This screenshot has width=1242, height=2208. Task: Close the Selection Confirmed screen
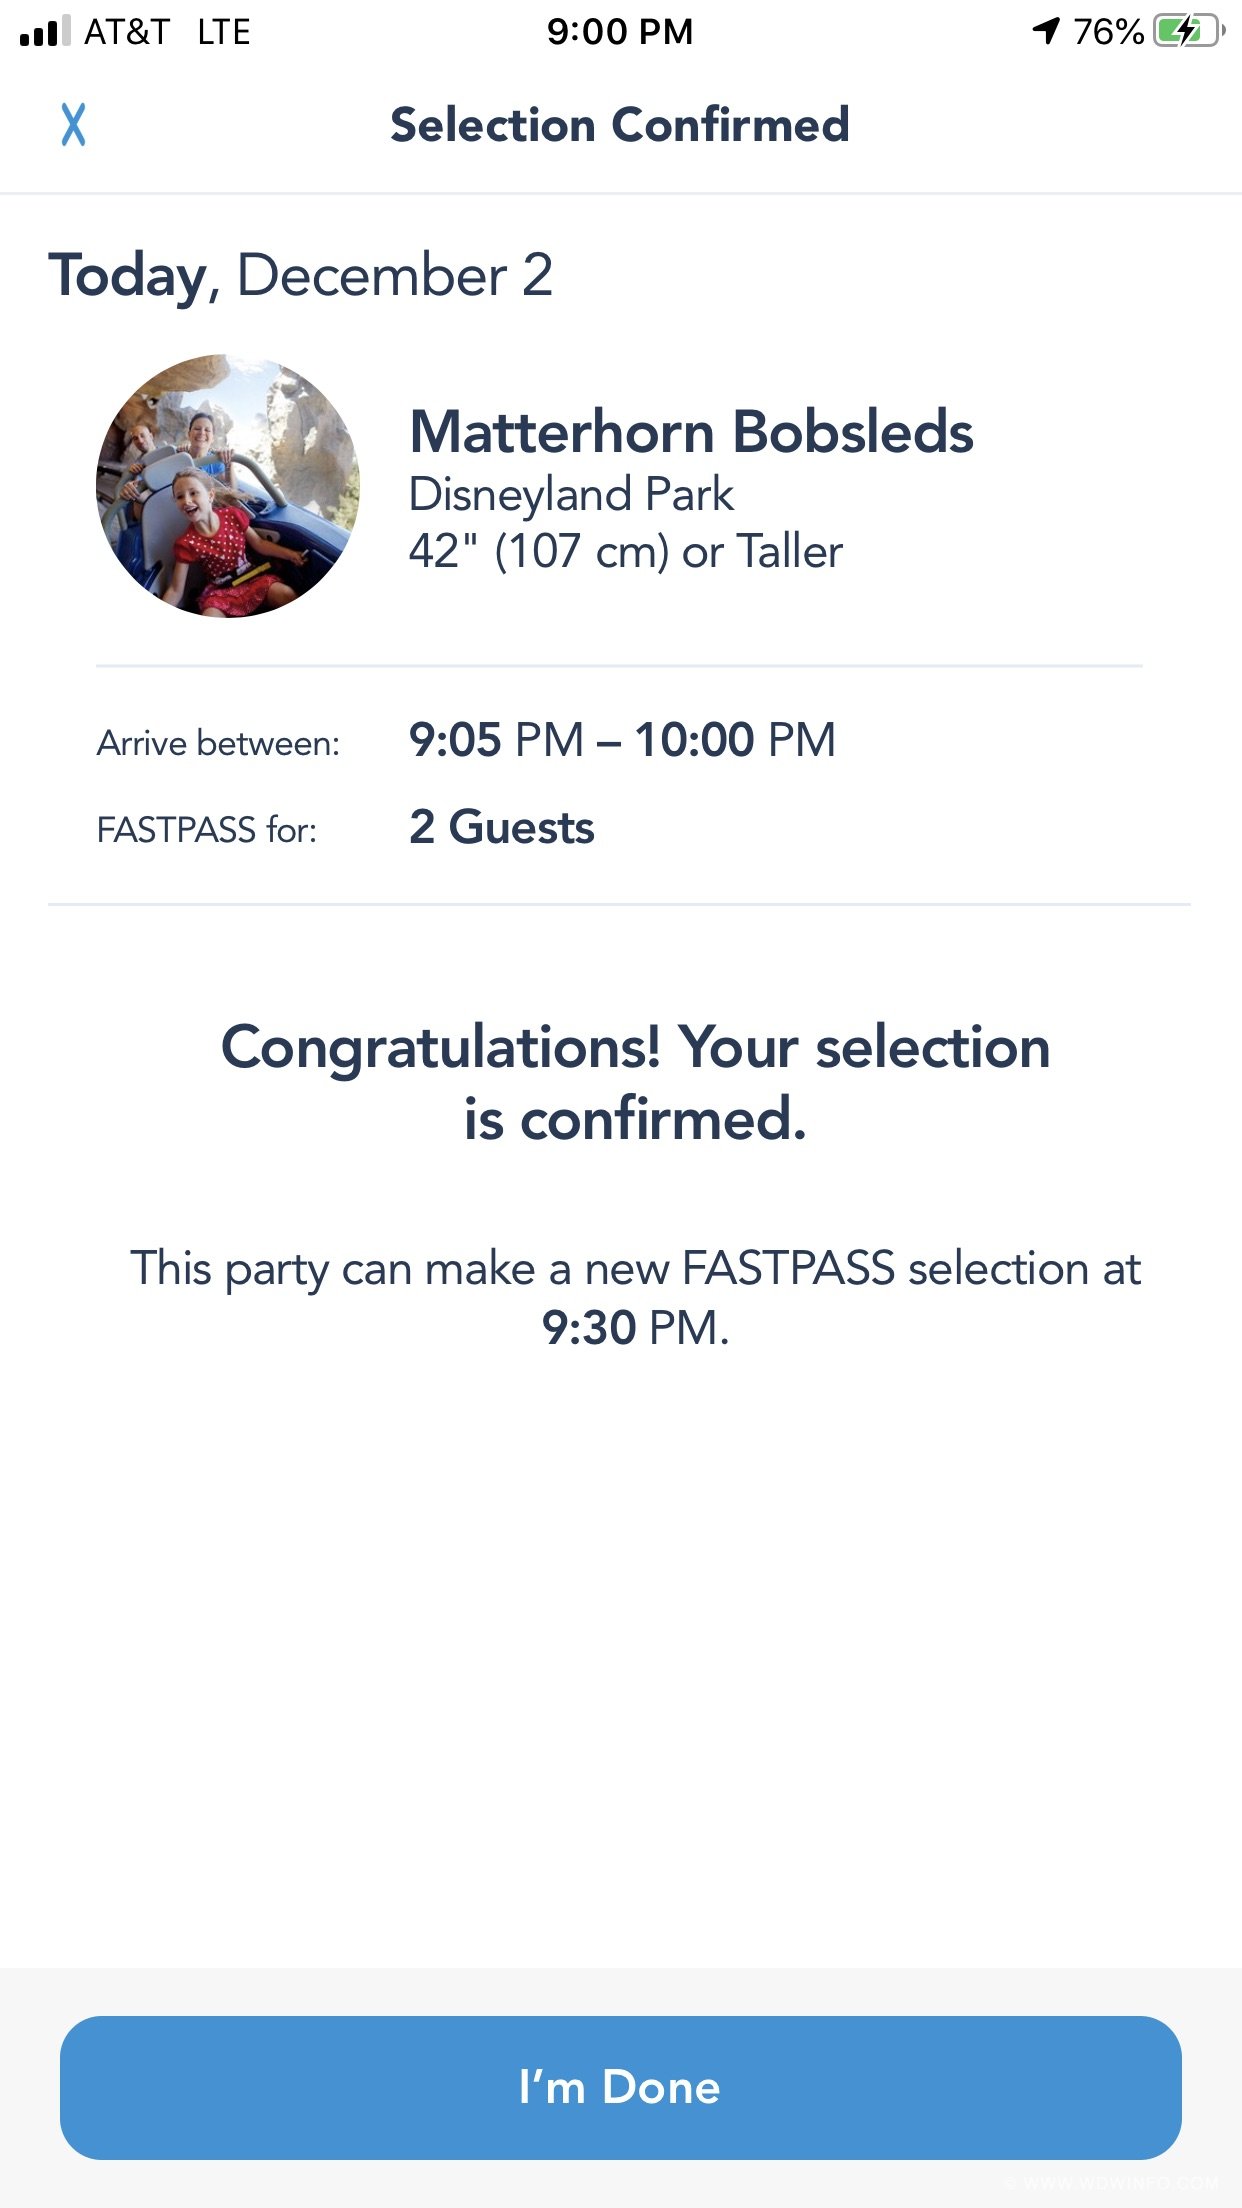pos(73,125)
